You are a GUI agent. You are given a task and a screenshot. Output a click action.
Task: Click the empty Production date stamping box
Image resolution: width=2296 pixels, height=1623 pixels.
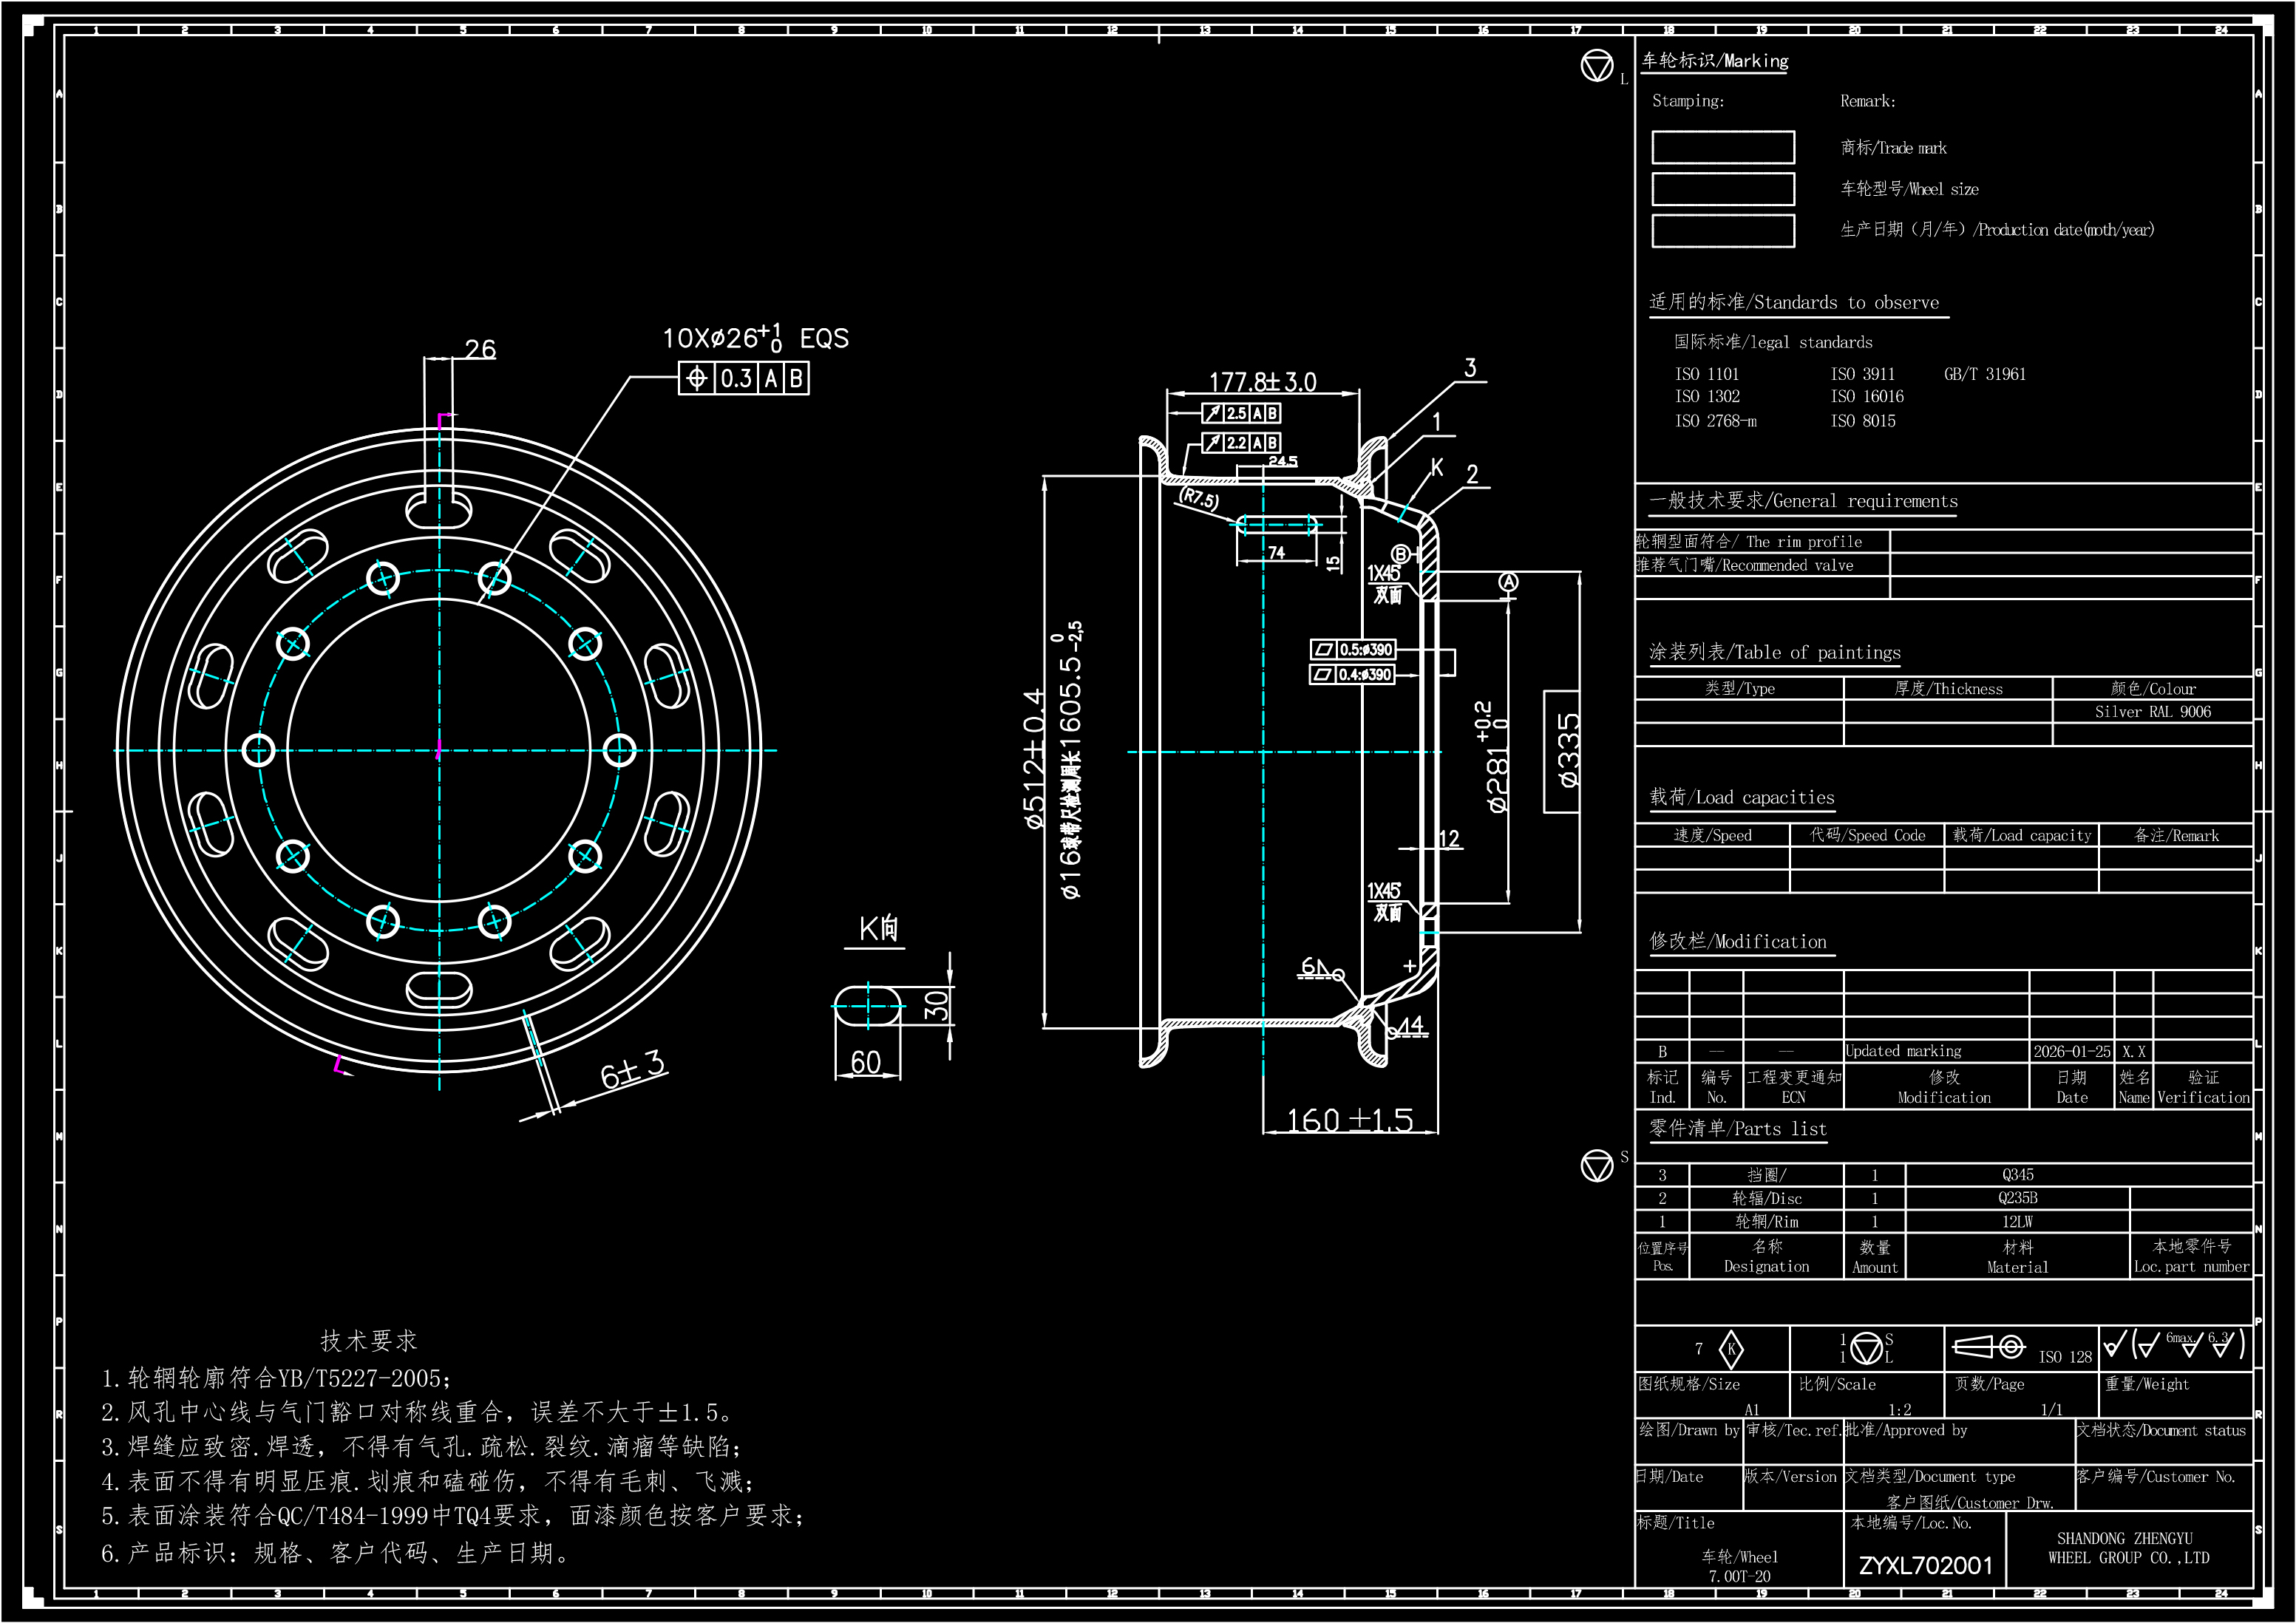[x=1722, y=230]
